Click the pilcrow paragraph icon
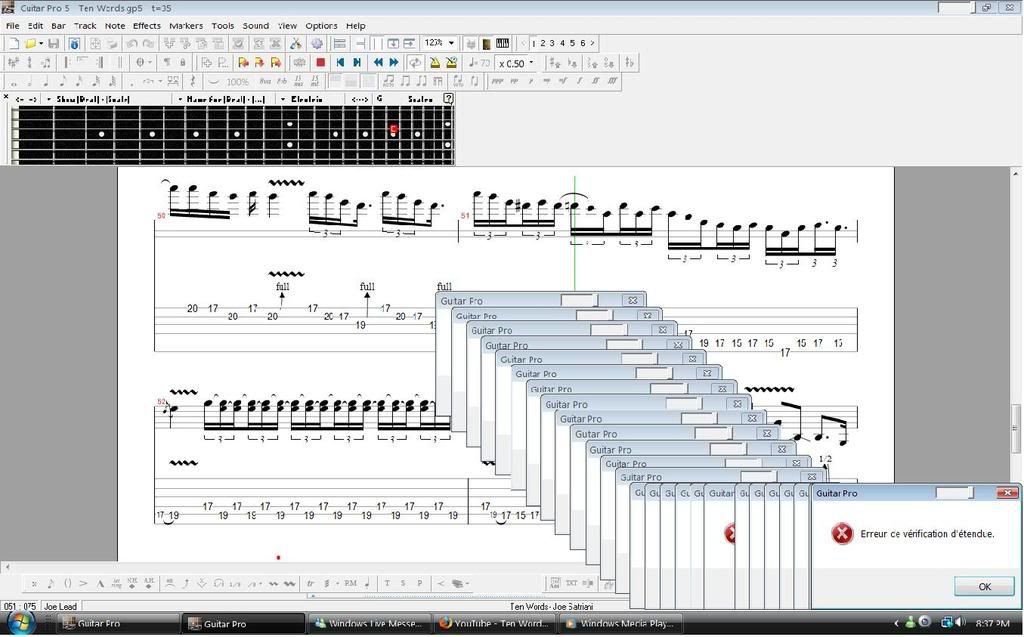Viewport: 1024px width, 637px height. point(167,63)
